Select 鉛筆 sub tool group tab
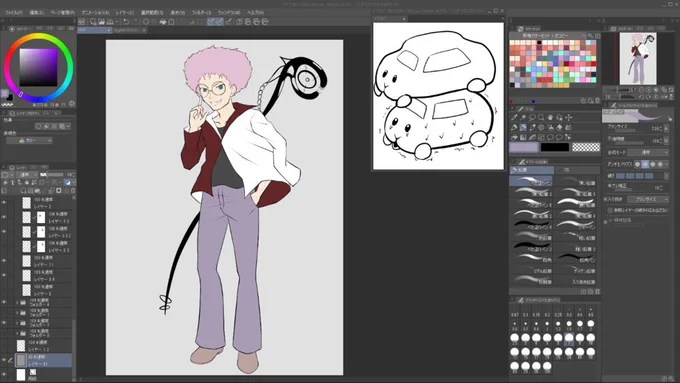Viewport: 680px width, 383px height. coord(532,170)
